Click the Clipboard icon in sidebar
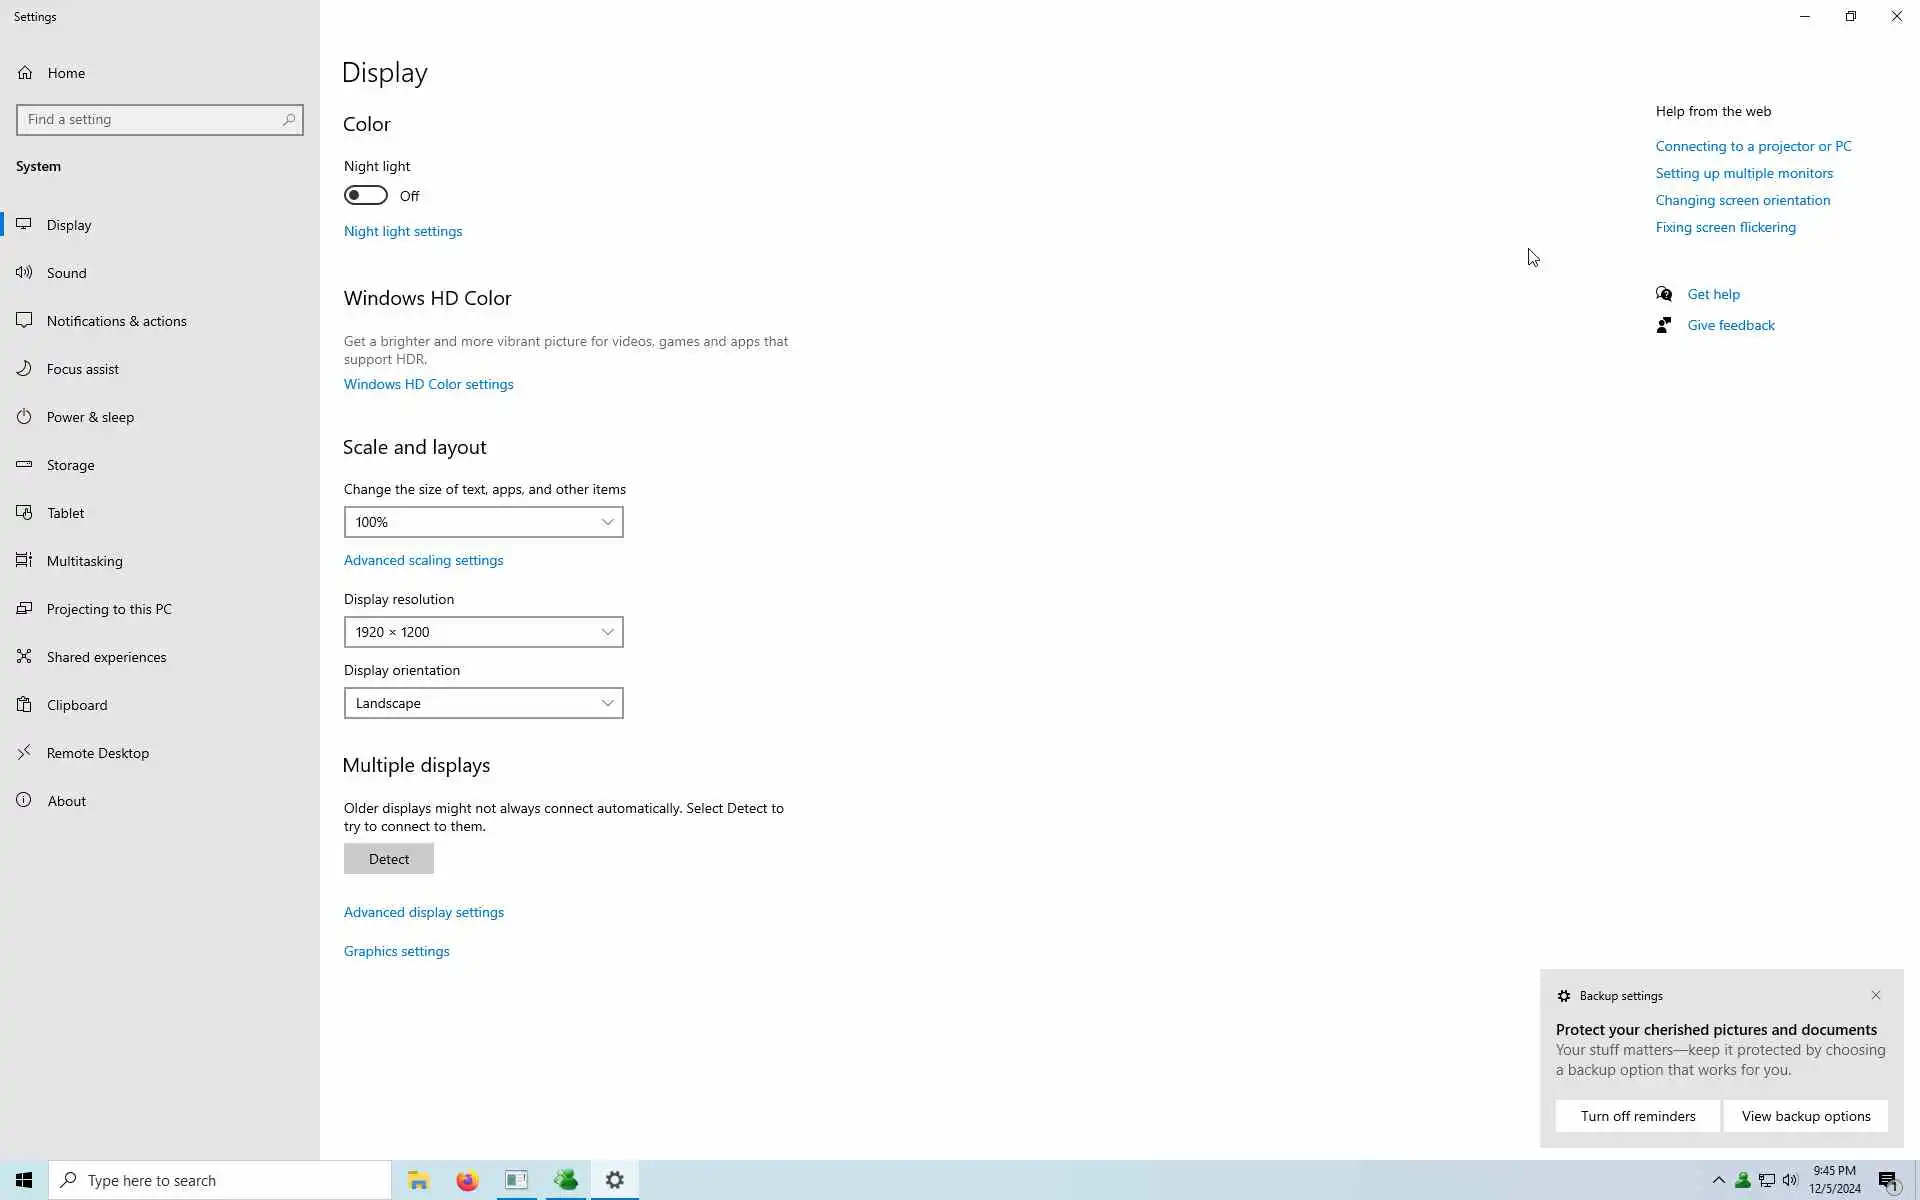The height and width of the screenshot is (1200, 1920). pos(24,704)
